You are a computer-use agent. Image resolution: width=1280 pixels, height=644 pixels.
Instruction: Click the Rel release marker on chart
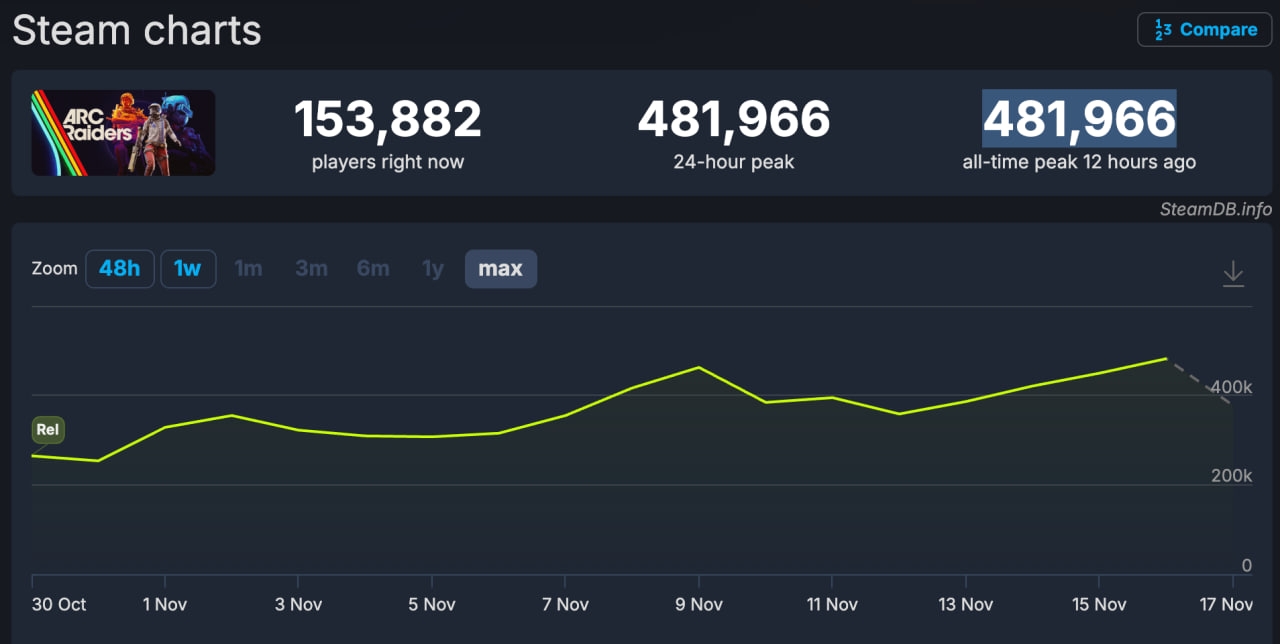[x=48, y=430]
